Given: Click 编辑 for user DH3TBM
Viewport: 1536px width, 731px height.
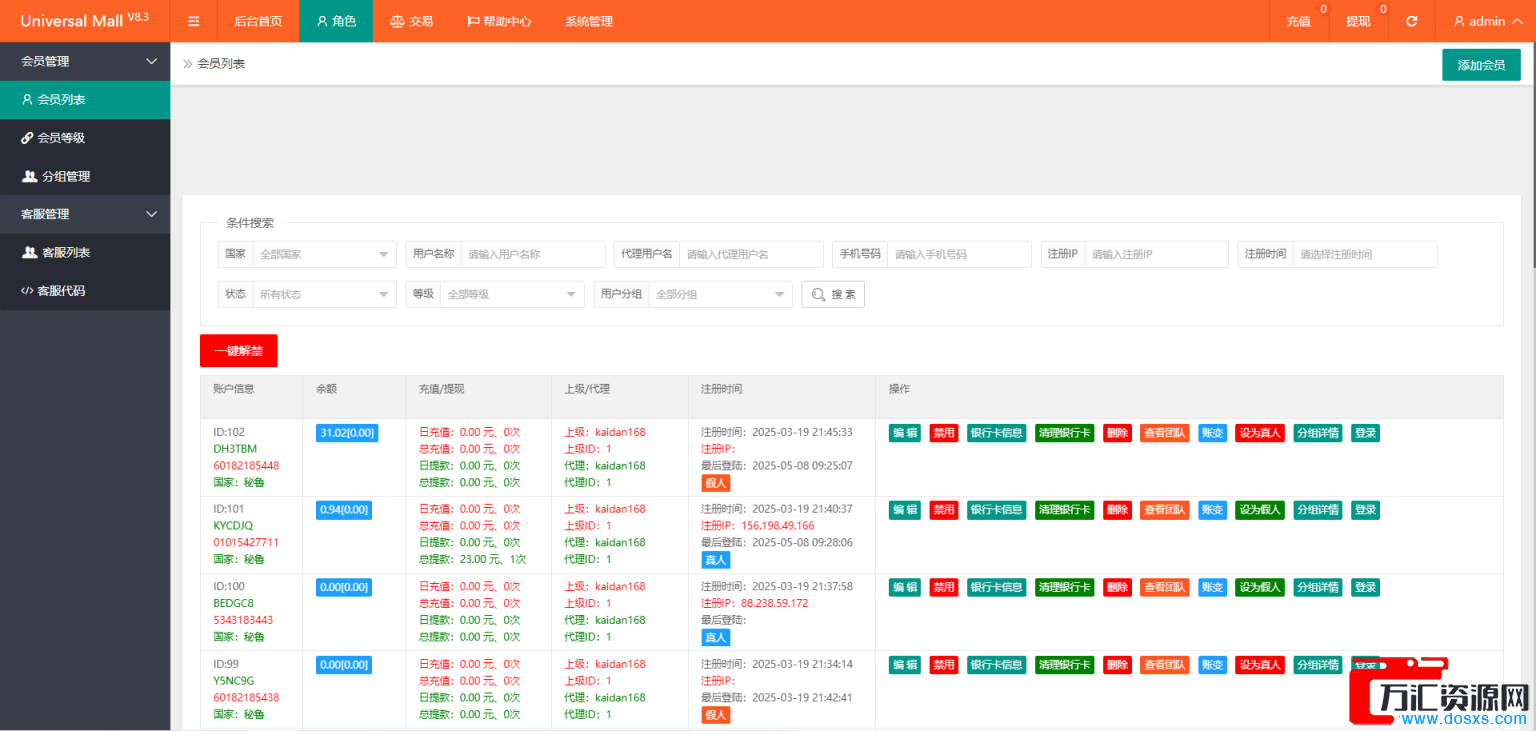Looking at the screenshot, I should point(905,433).
